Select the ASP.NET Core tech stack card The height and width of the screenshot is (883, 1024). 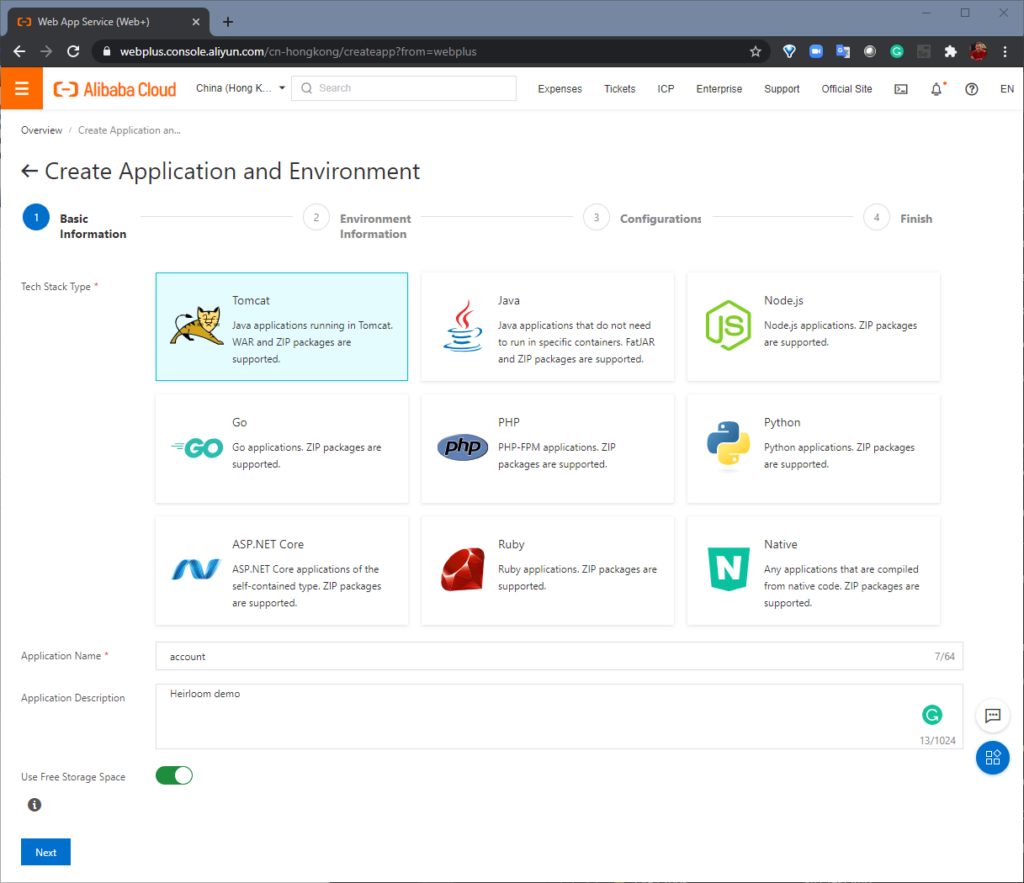tap(281, 571)
